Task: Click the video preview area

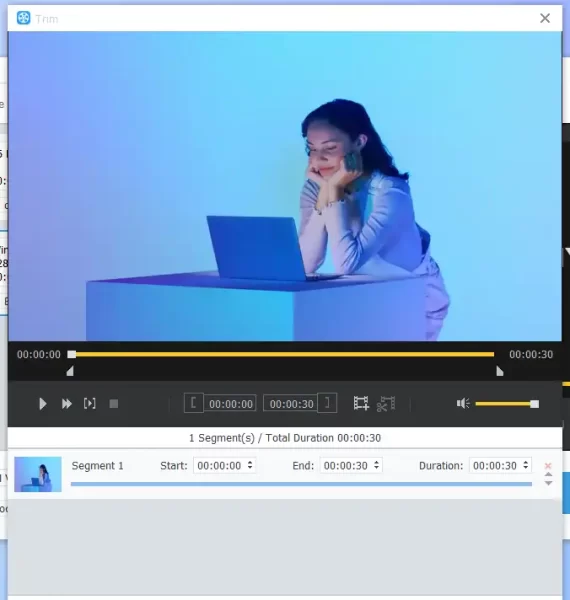Action: (x=285, y=186)
